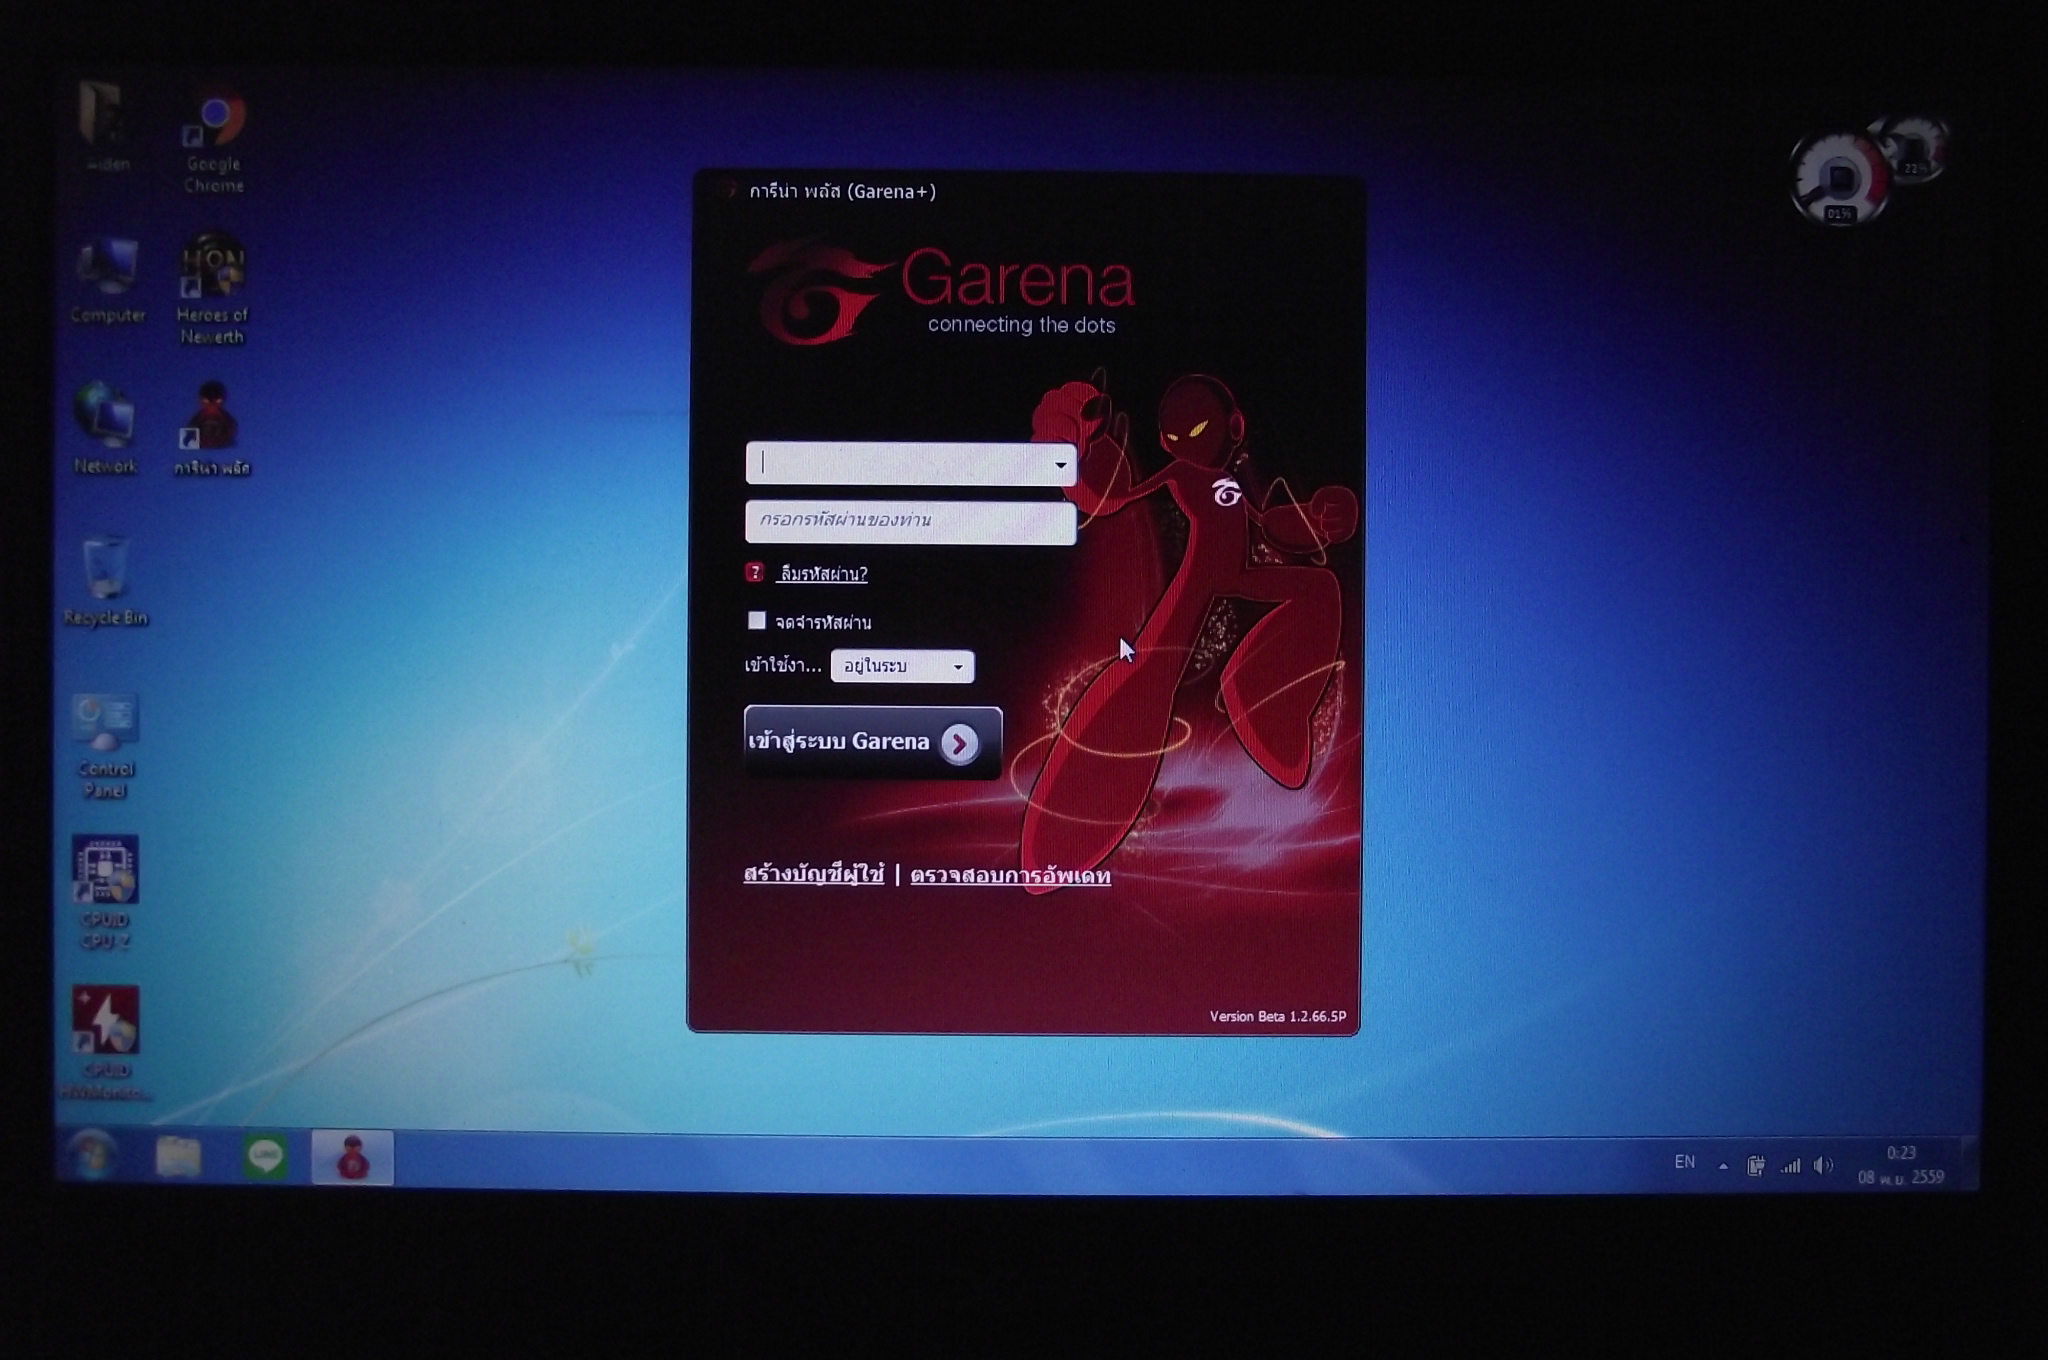
Task: Click the password input field
Action: [x=910, y=522]
